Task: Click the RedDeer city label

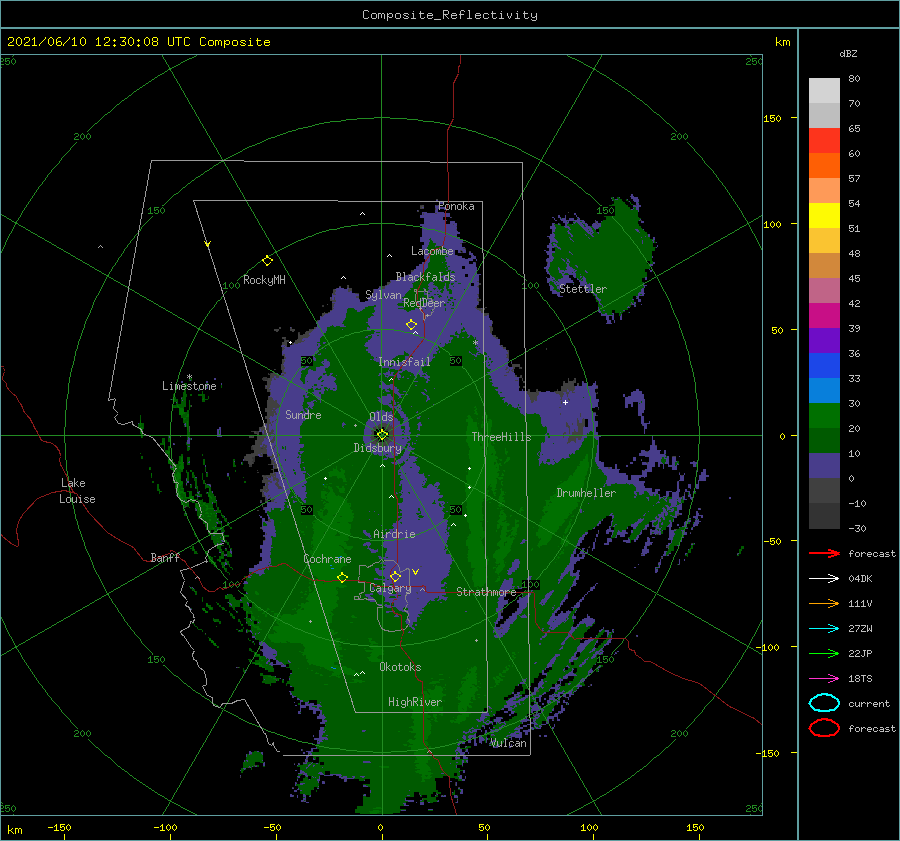Action: 424,303
